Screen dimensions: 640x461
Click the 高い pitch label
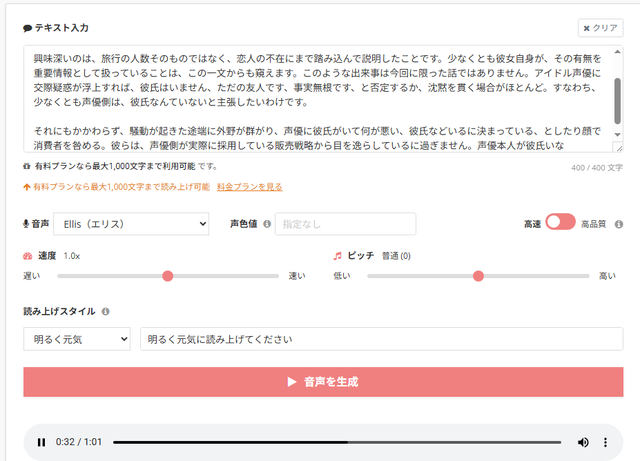(607, 276)
